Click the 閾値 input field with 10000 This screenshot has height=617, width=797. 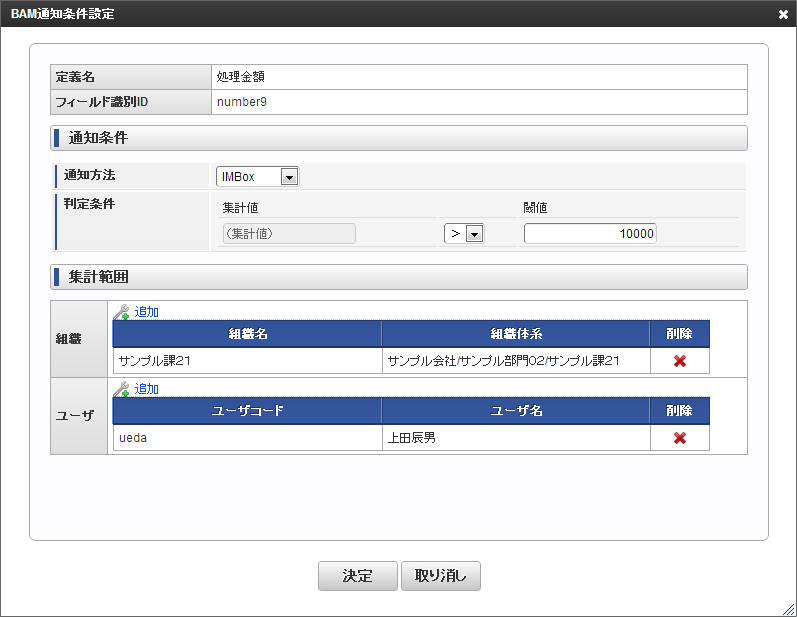[590, 234]
